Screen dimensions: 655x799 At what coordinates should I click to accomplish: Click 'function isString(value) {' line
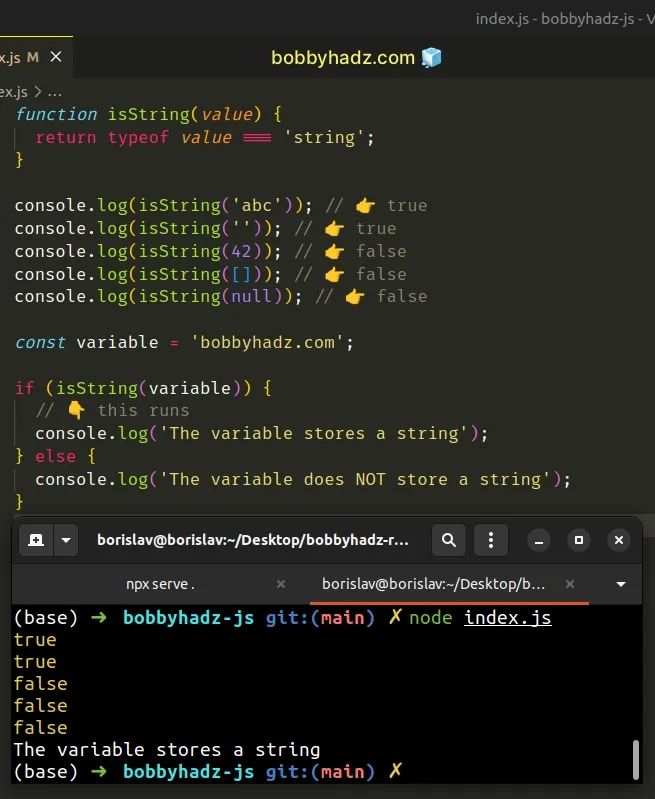click(x=148, y=114)
